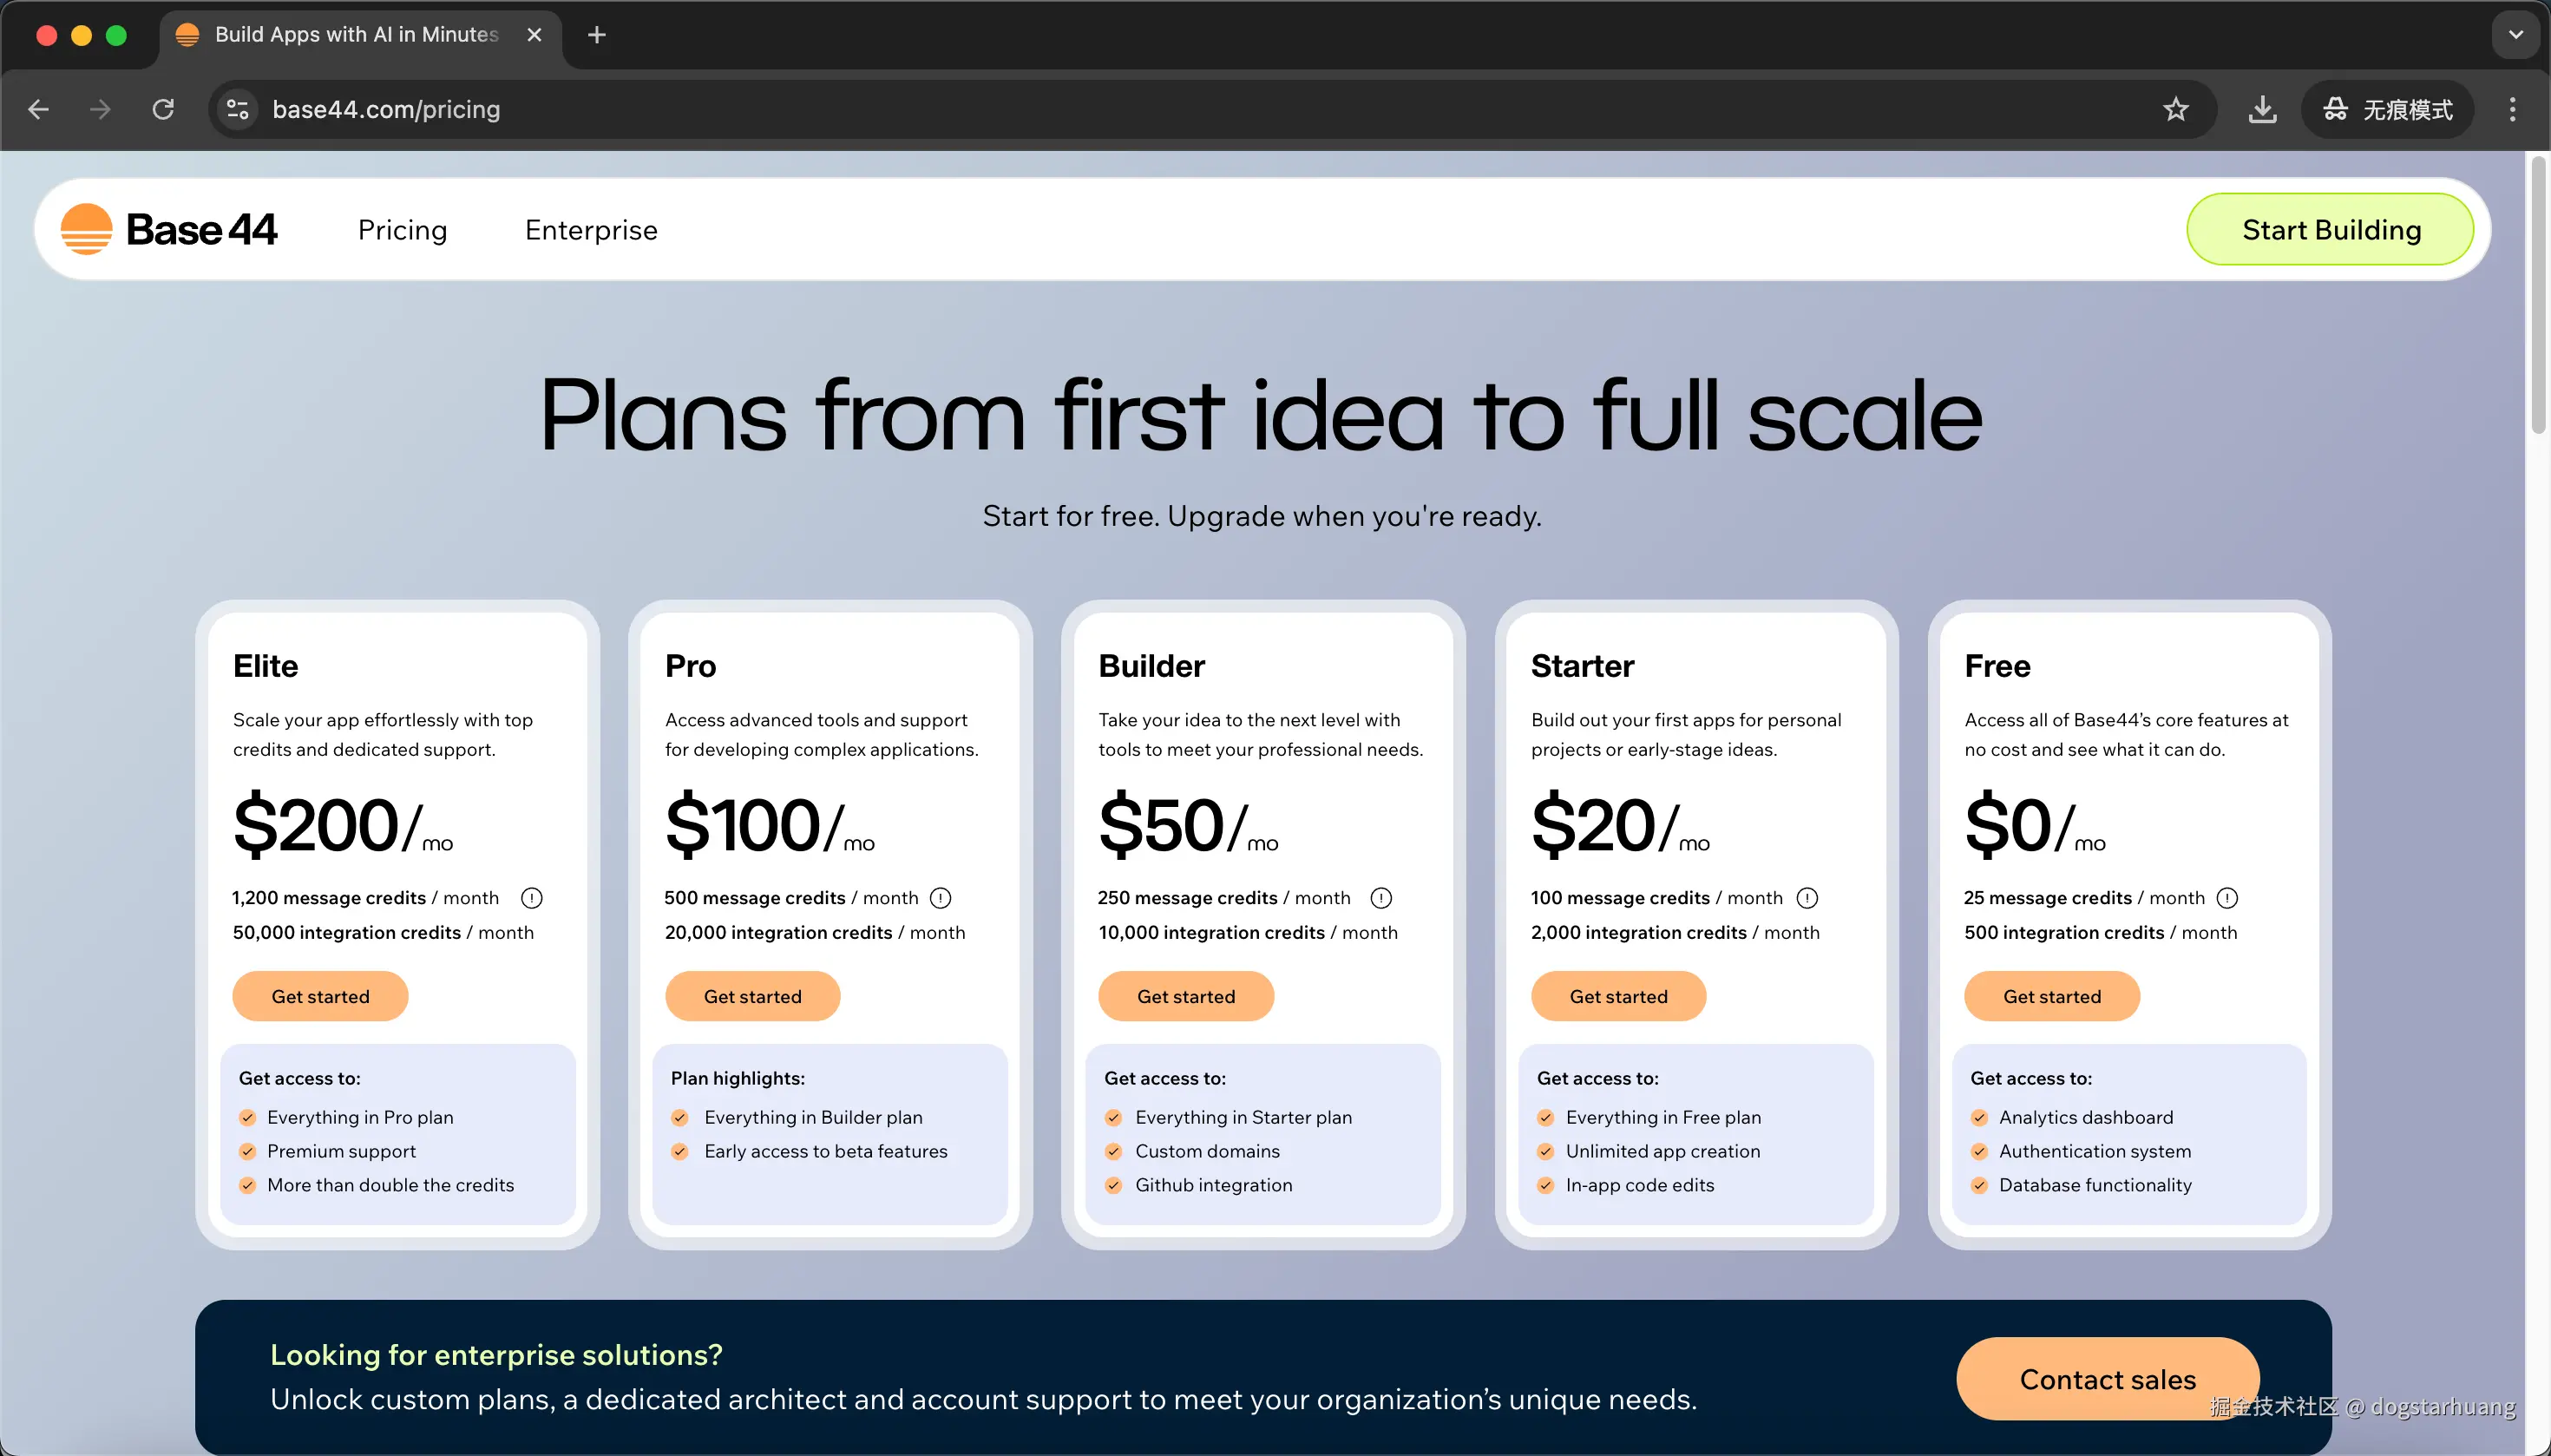Show info icon for Free message credits
2551x1456 pixels.
(x=2227, y=898)
